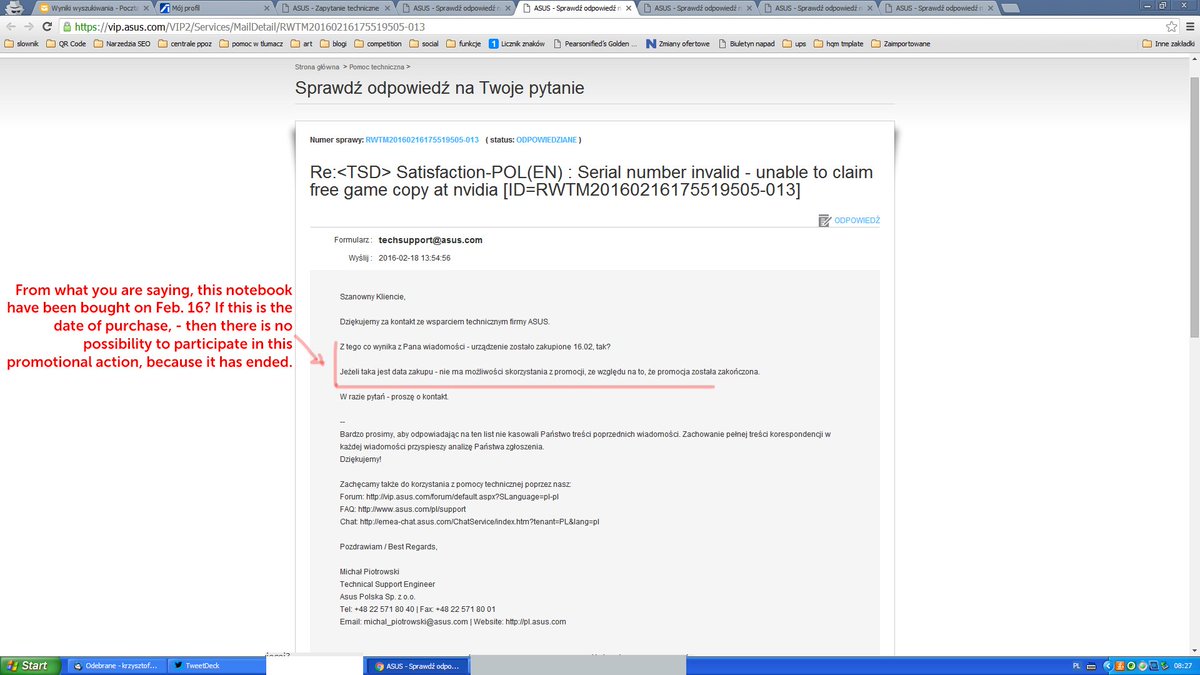1200x675 pixels.
Task: Open the Chrome hamburger menu
Action: 1188,27
